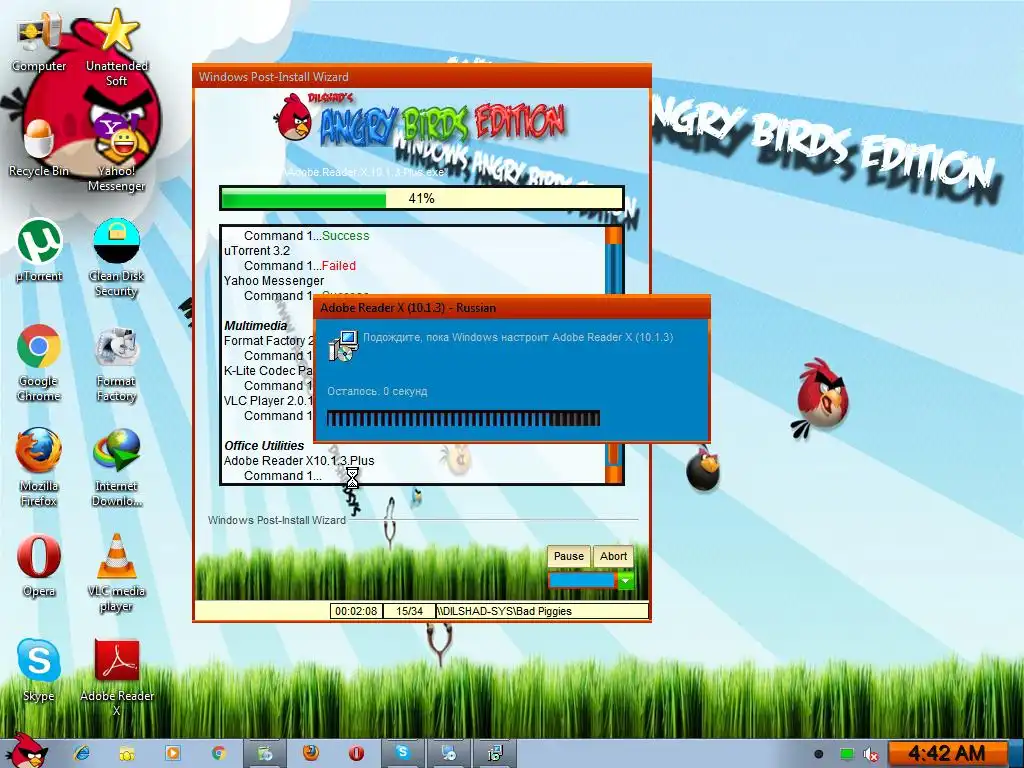Click the Angry Birds Start button
The height and width of the screenshot is (768, 1024).
point(27,751)
